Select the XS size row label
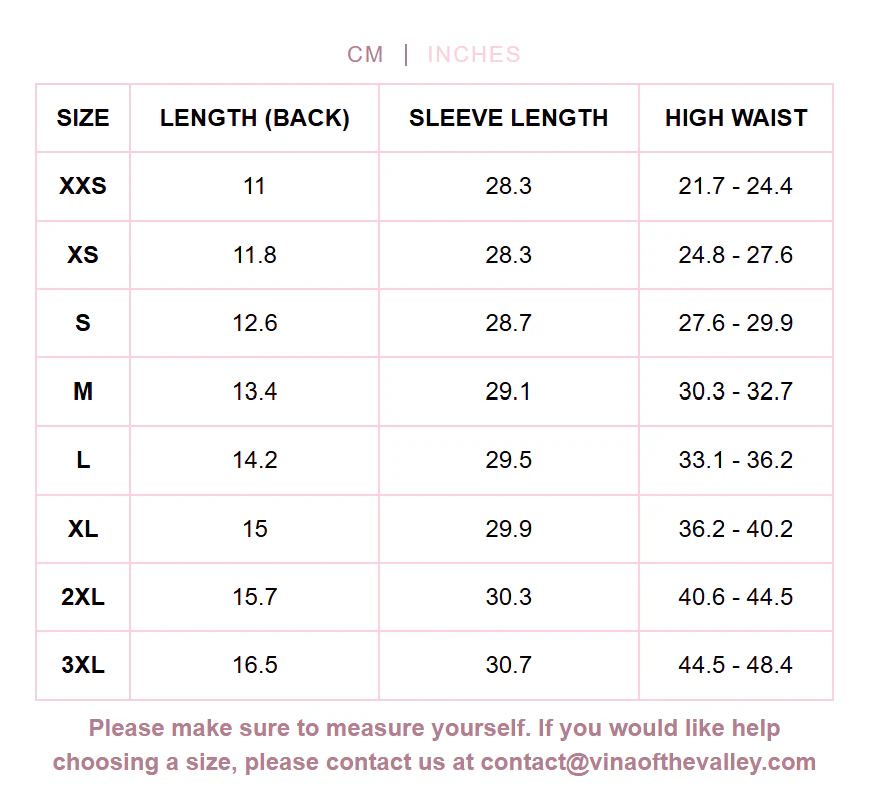 coord(83,255)
